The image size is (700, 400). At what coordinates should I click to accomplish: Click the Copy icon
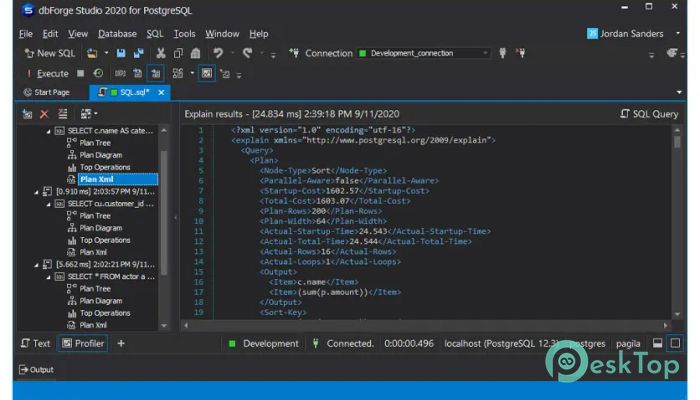coord(178,53)
